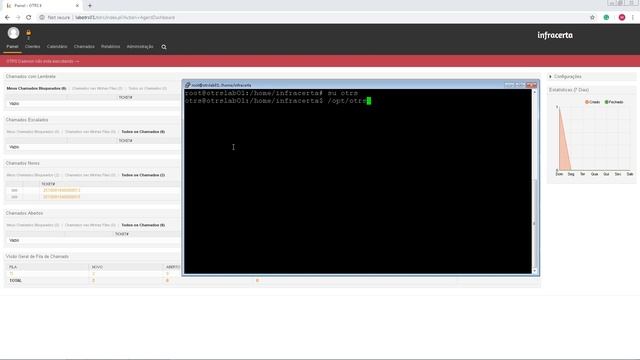Open the Chrome profile avatar
This screenshot has width=640, height=360.
point(622,18)
